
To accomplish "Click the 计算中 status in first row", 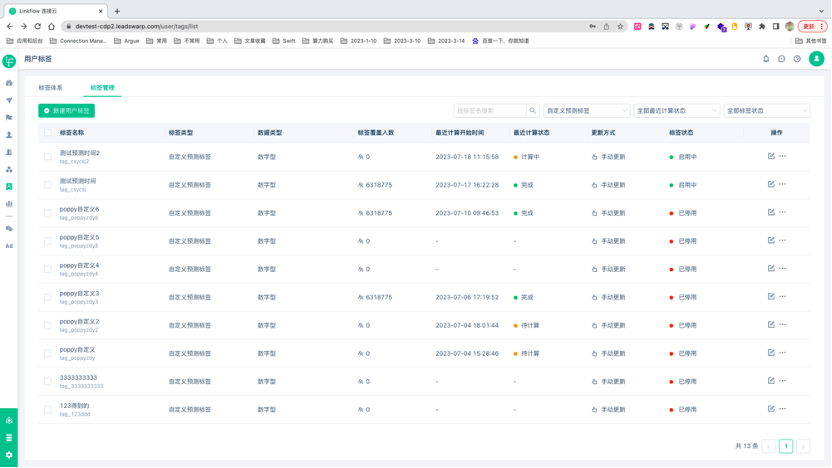I will pos(526,157).
